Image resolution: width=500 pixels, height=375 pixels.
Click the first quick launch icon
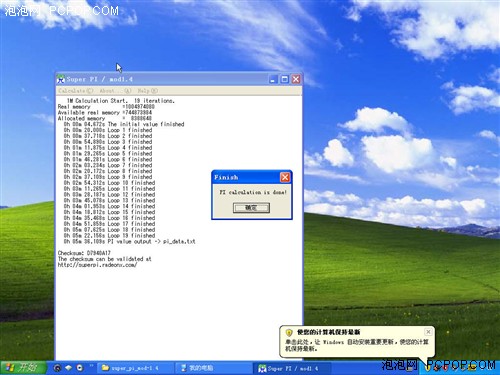(x=57, y=368)
